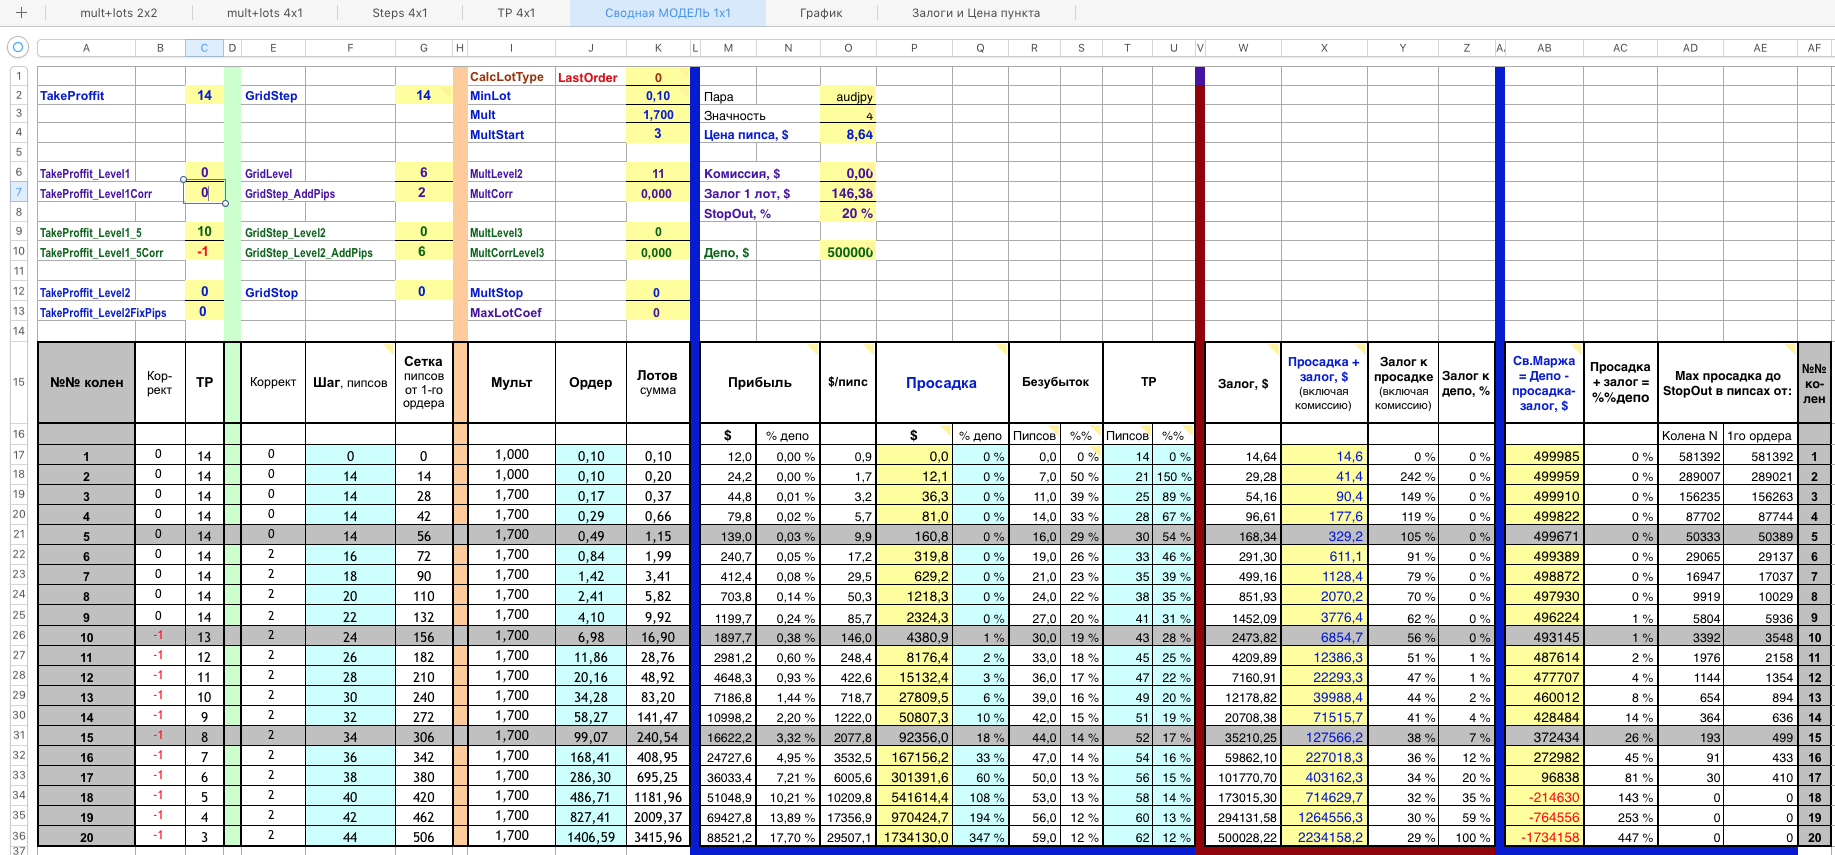1835x855 pixels.
Task: Switch to mult+lots 4x1 sheet tab
Action: tap(265, 13)
